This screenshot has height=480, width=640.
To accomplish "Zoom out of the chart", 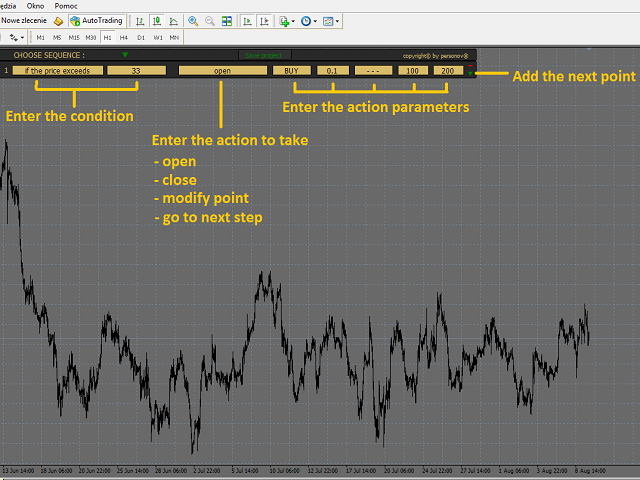I will [x=210, y=21].
